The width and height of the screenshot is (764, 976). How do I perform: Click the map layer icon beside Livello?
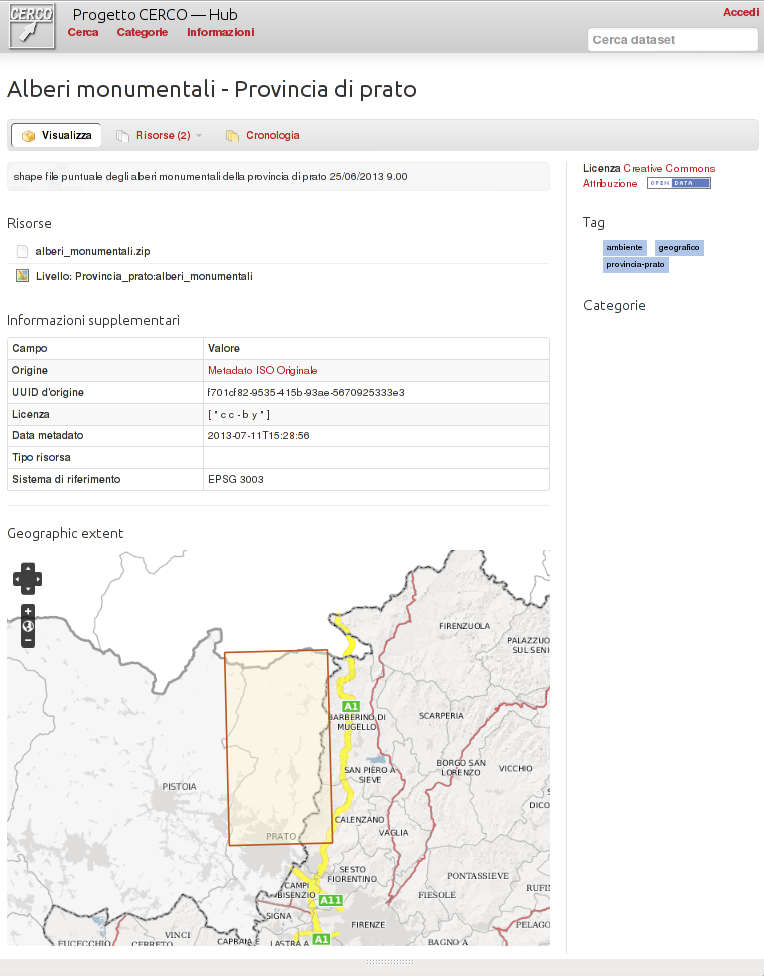click(x=22, y=276)
